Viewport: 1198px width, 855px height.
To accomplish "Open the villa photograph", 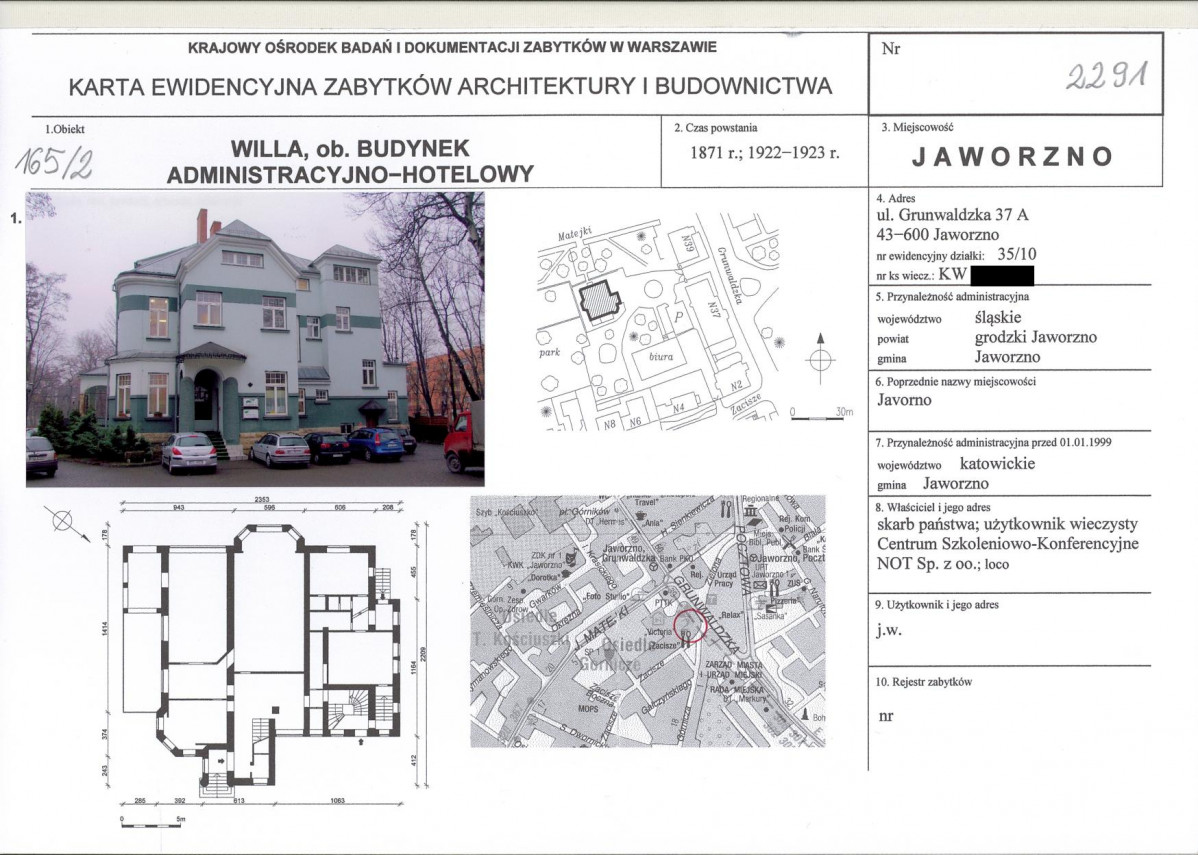I will (x=255, y=338).
